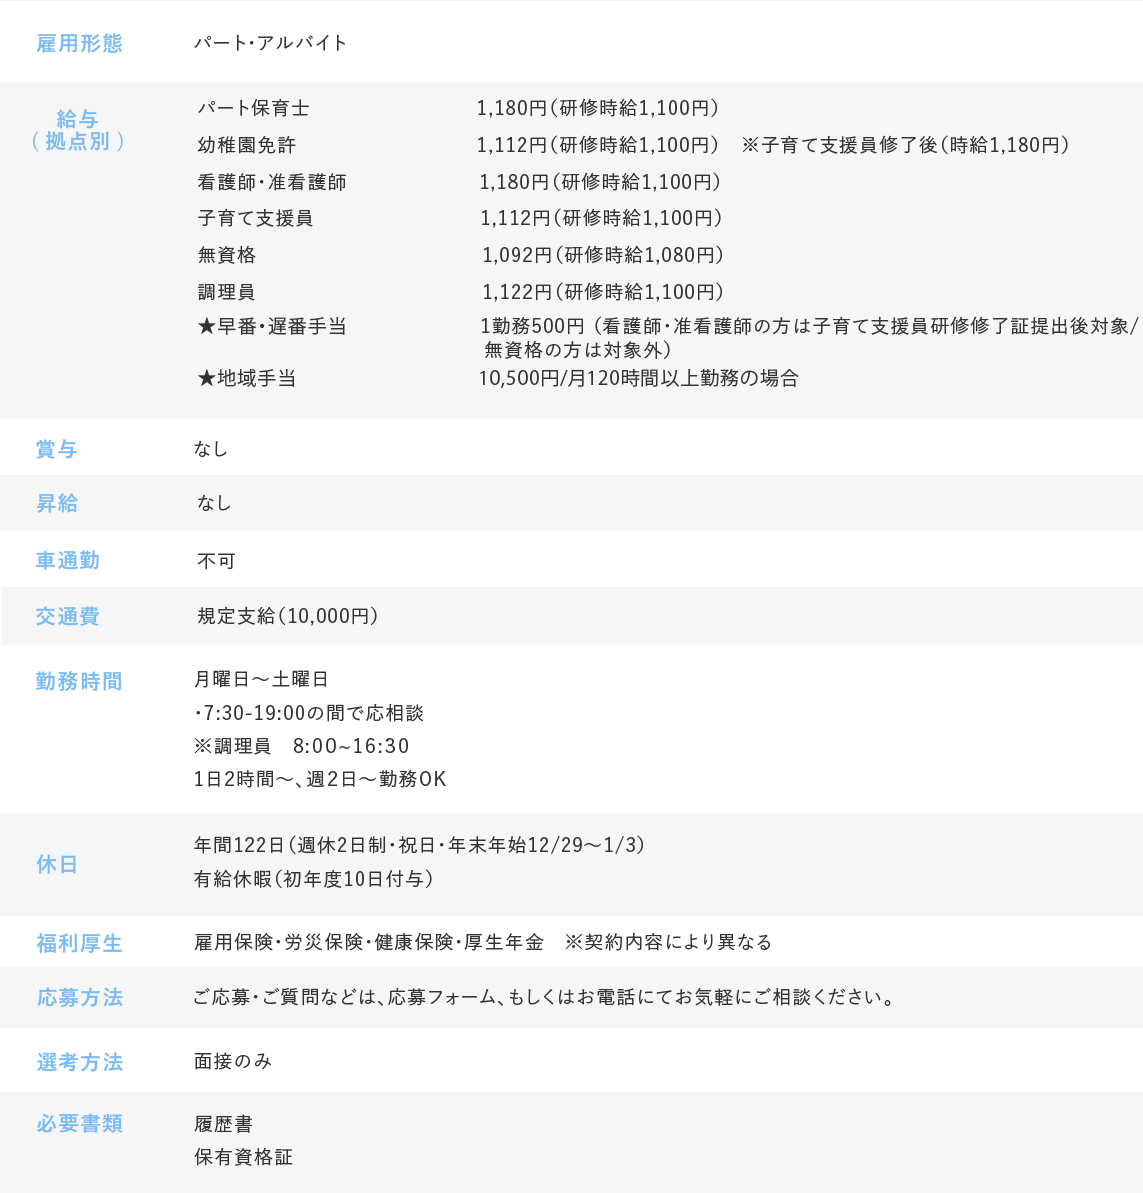
Task: Click the 無資格 wage 1,092円 text
Action: (517, 255)
